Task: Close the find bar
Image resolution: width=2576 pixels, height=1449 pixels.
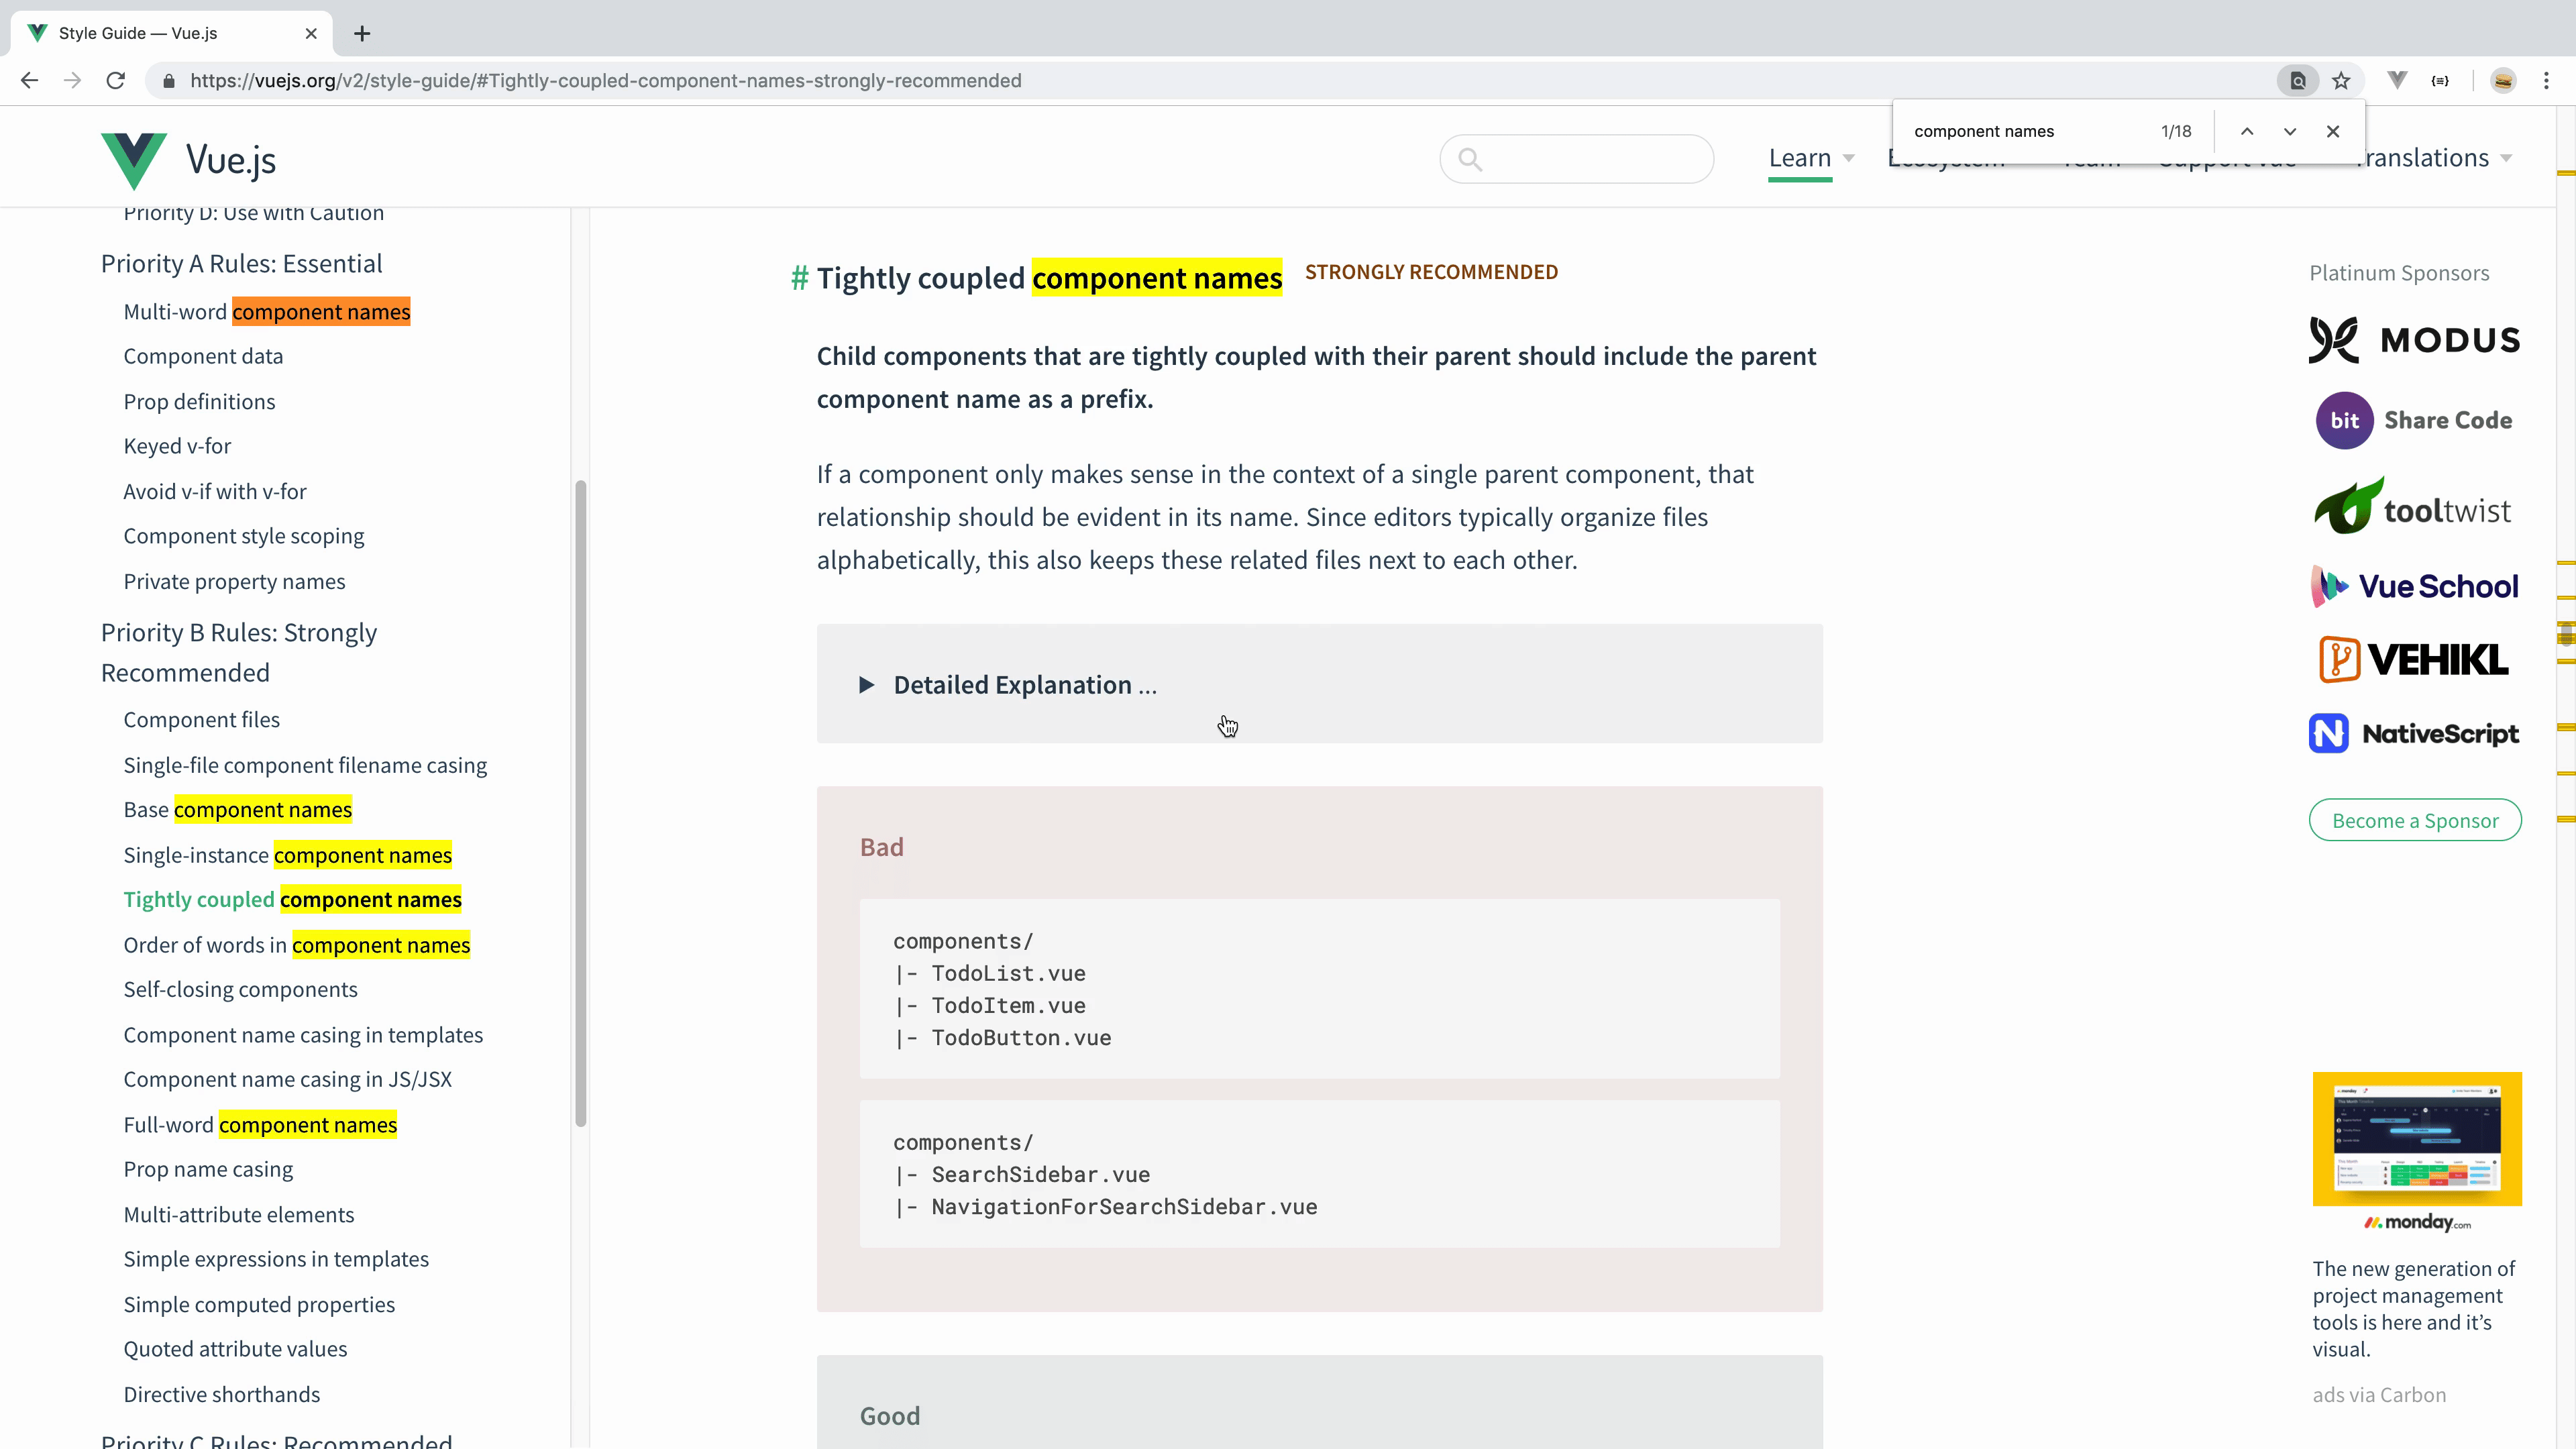Action: 2333,131
